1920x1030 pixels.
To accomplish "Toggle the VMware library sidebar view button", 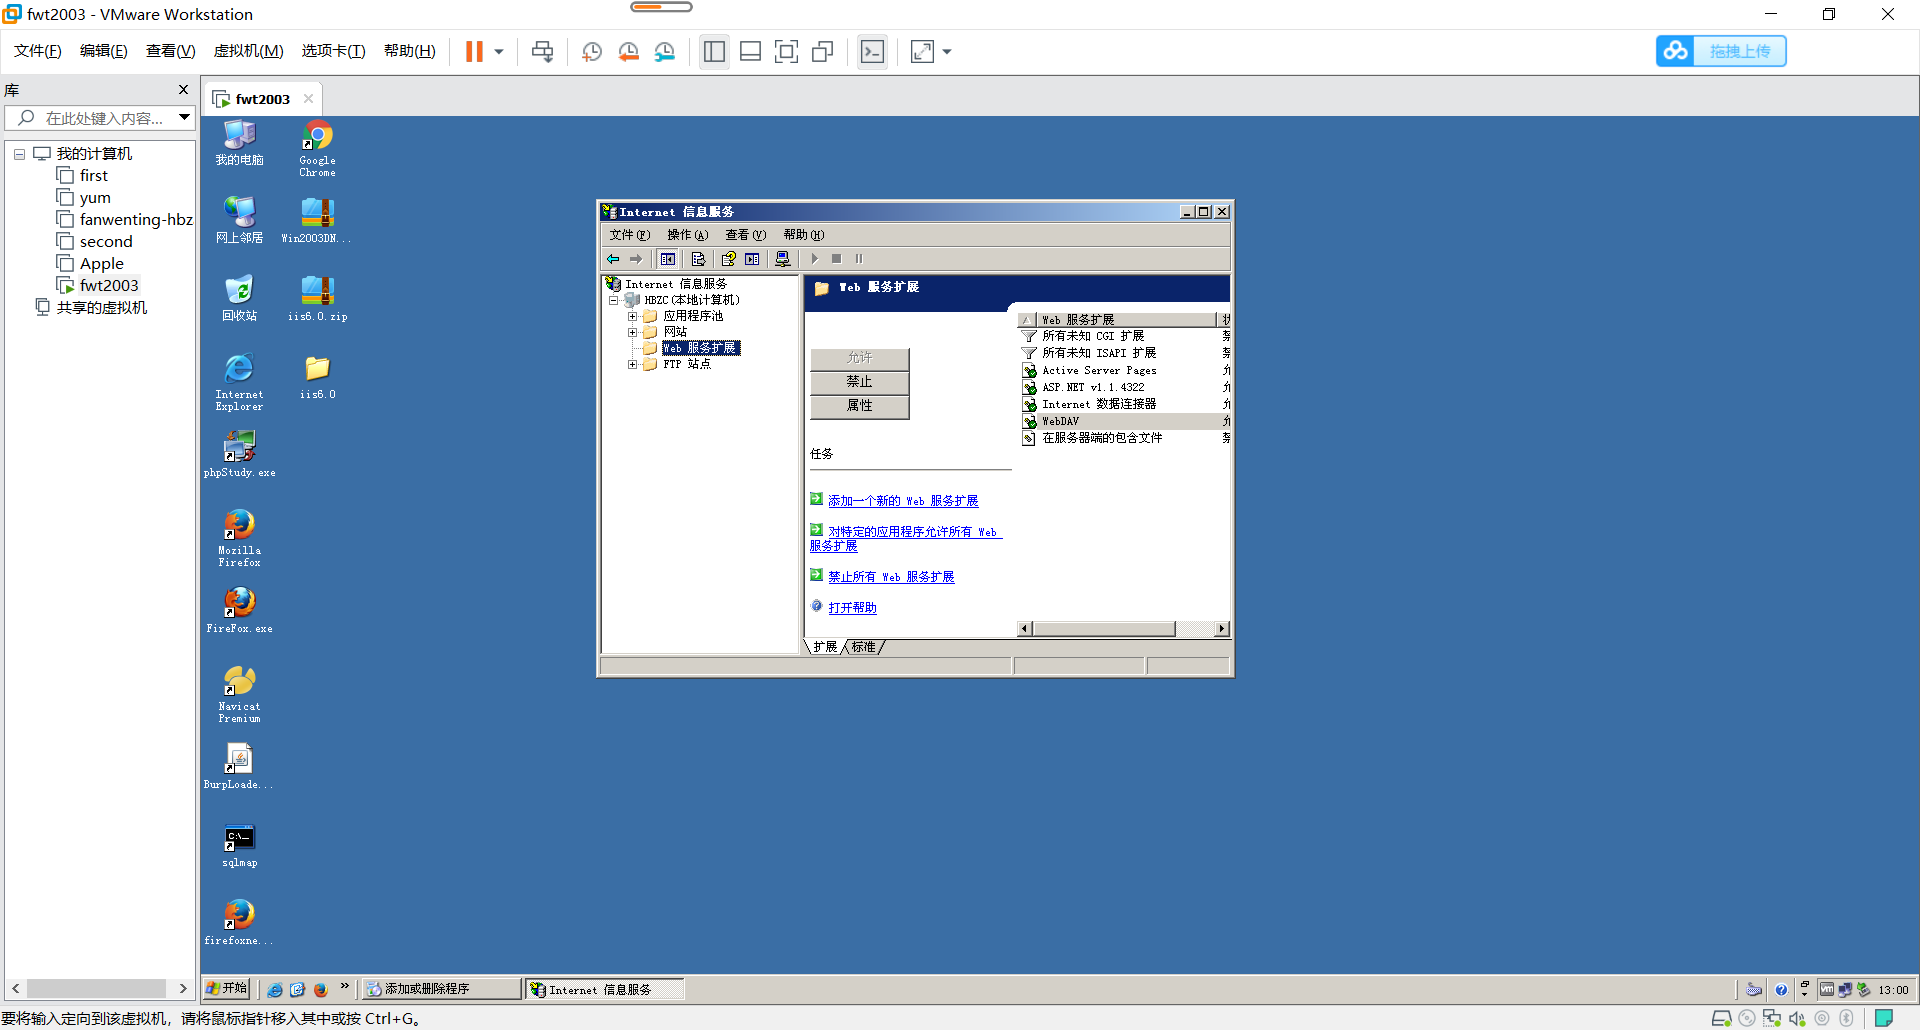I will tap(714, 52).
